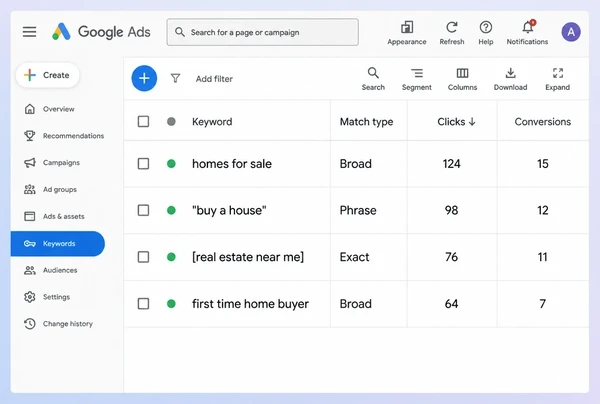This screenshot has width=600, height=404.
Task: Open keyword first time home buyer
Action: coord(250,304)
